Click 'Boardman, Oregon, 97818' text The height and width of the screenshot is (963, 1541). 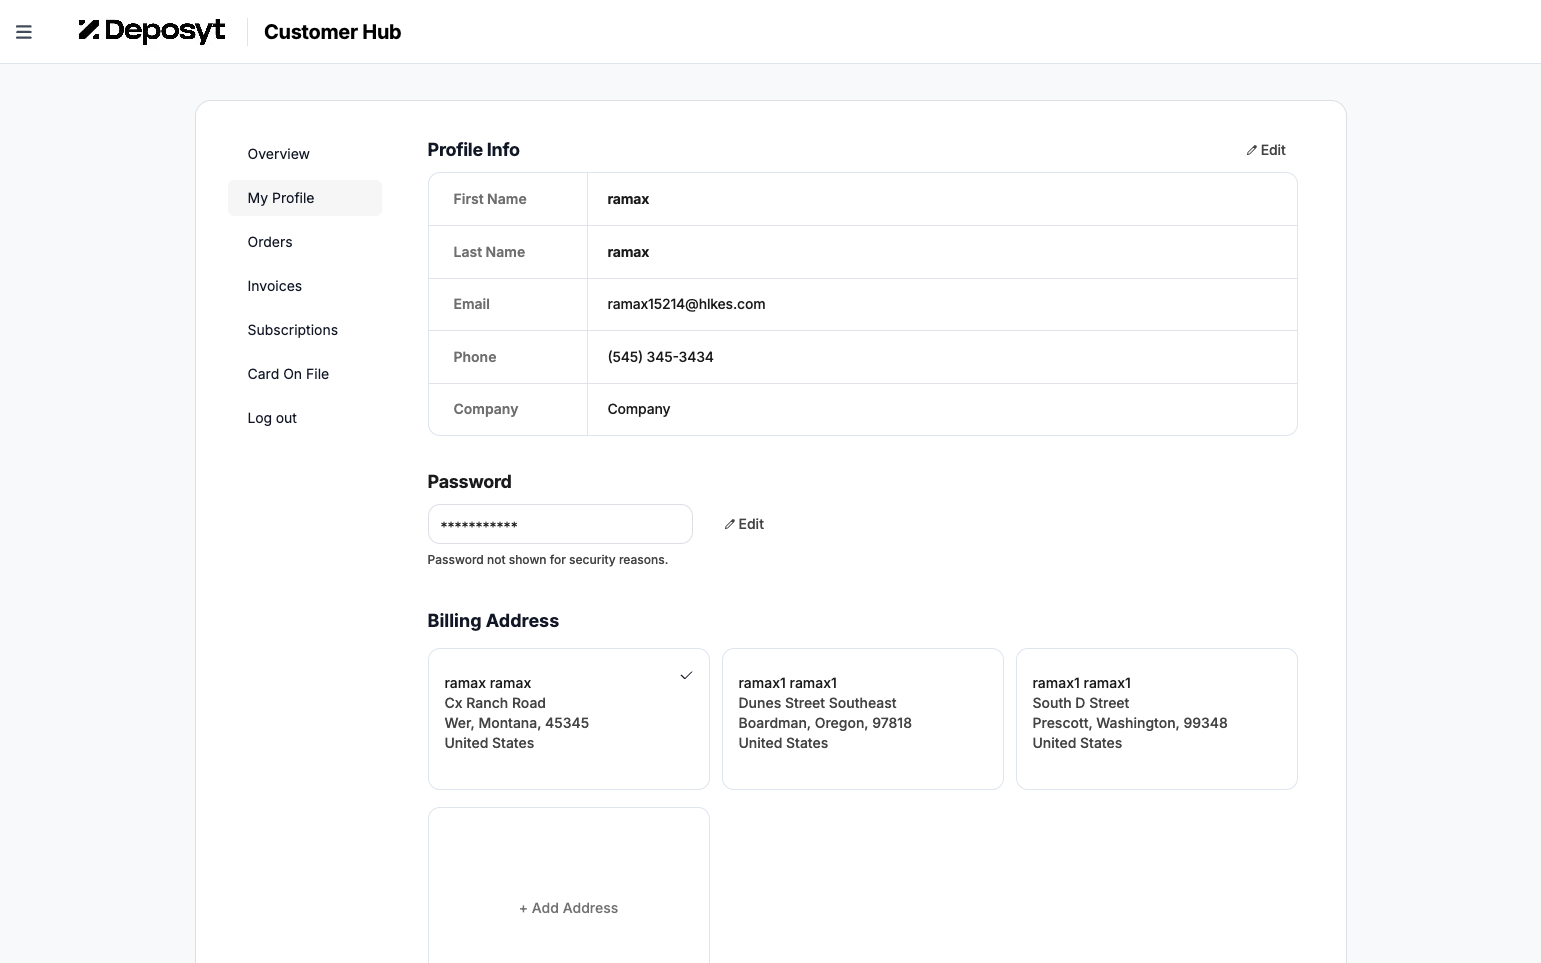click(825, 723)
